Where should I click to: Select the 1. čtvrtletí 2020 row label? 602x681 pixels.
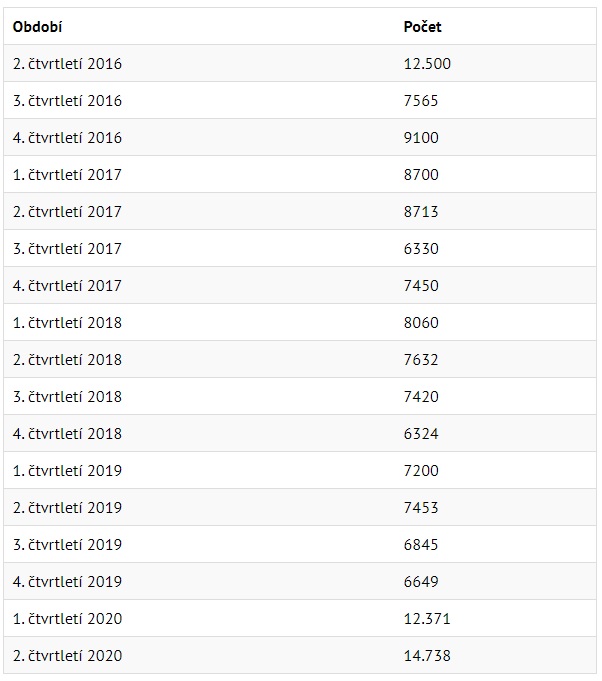(x=67, y=618)
